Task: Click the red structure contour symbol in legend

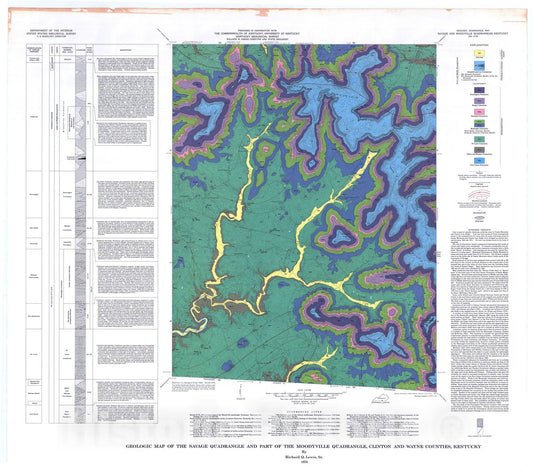Action: (x=479, y=194)
